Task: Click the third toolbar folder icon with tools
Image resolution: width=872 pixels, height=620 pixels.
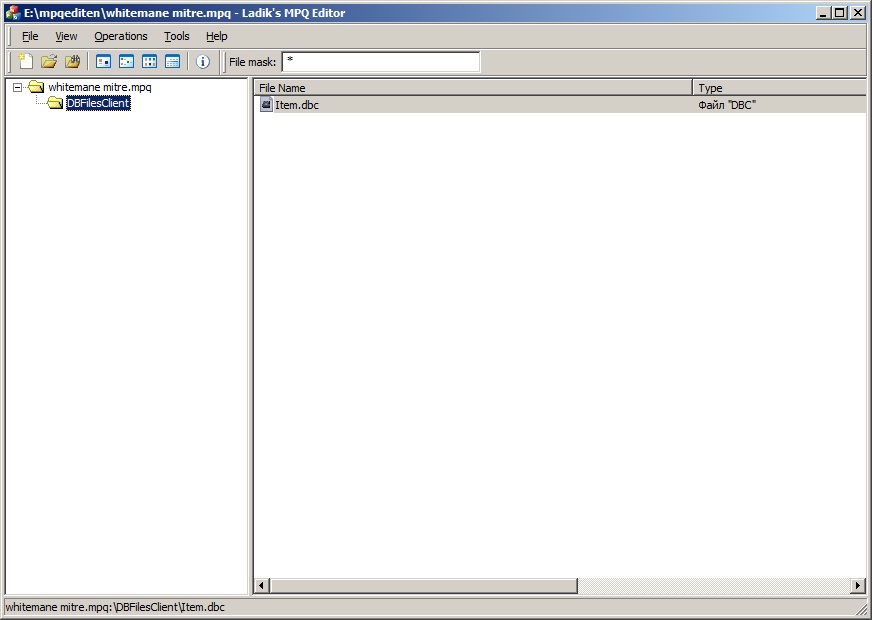Action: [x=72, y=62]
